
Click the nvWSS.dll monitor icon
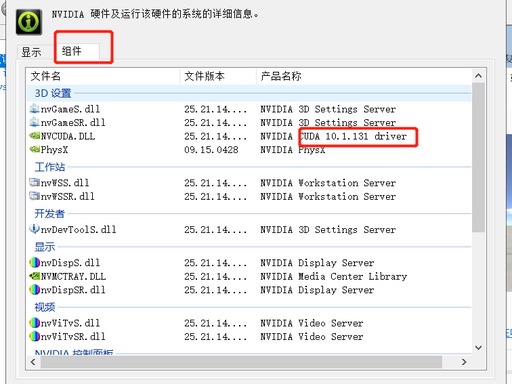pyautogui.click(x=34, y=182)
